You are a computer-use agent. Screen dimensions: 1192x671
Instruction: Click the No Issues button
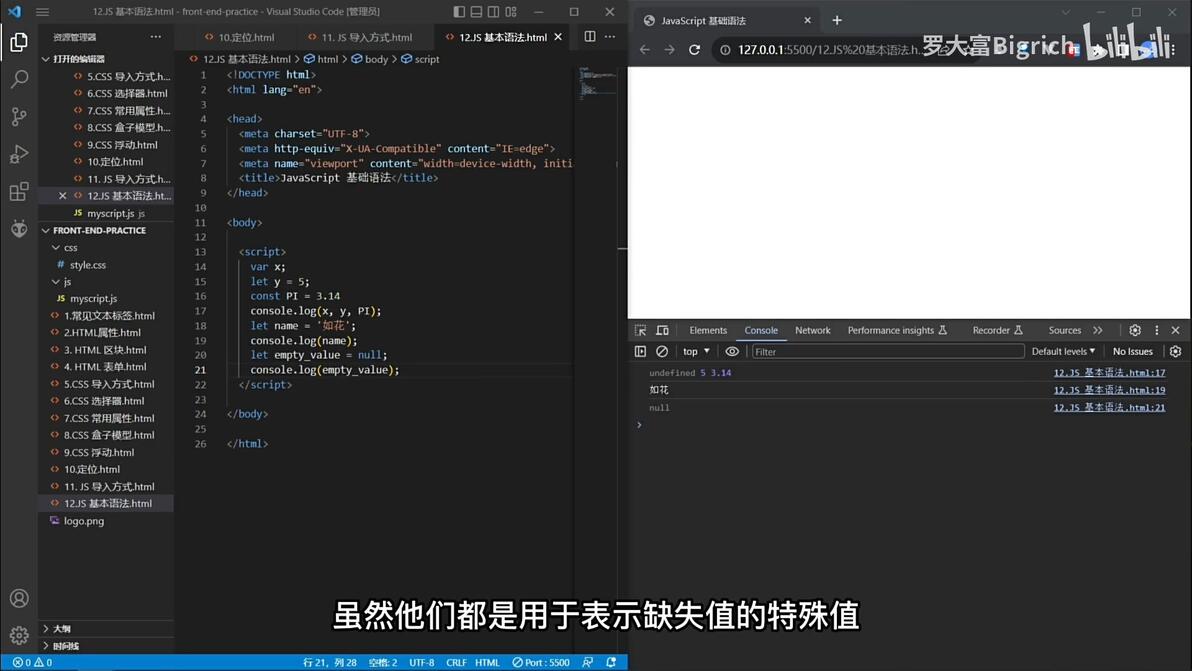coord(1133,352)
